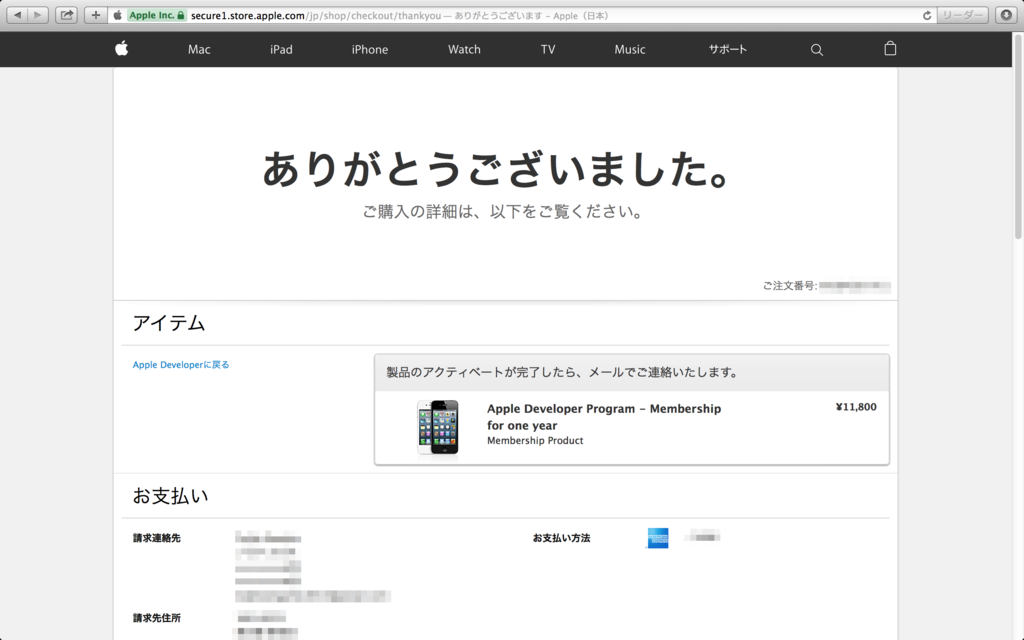Click the ありがとうございました heading
Viewport: 1024px width, 640px height.
pyautogui.click(x=497, y=169)
